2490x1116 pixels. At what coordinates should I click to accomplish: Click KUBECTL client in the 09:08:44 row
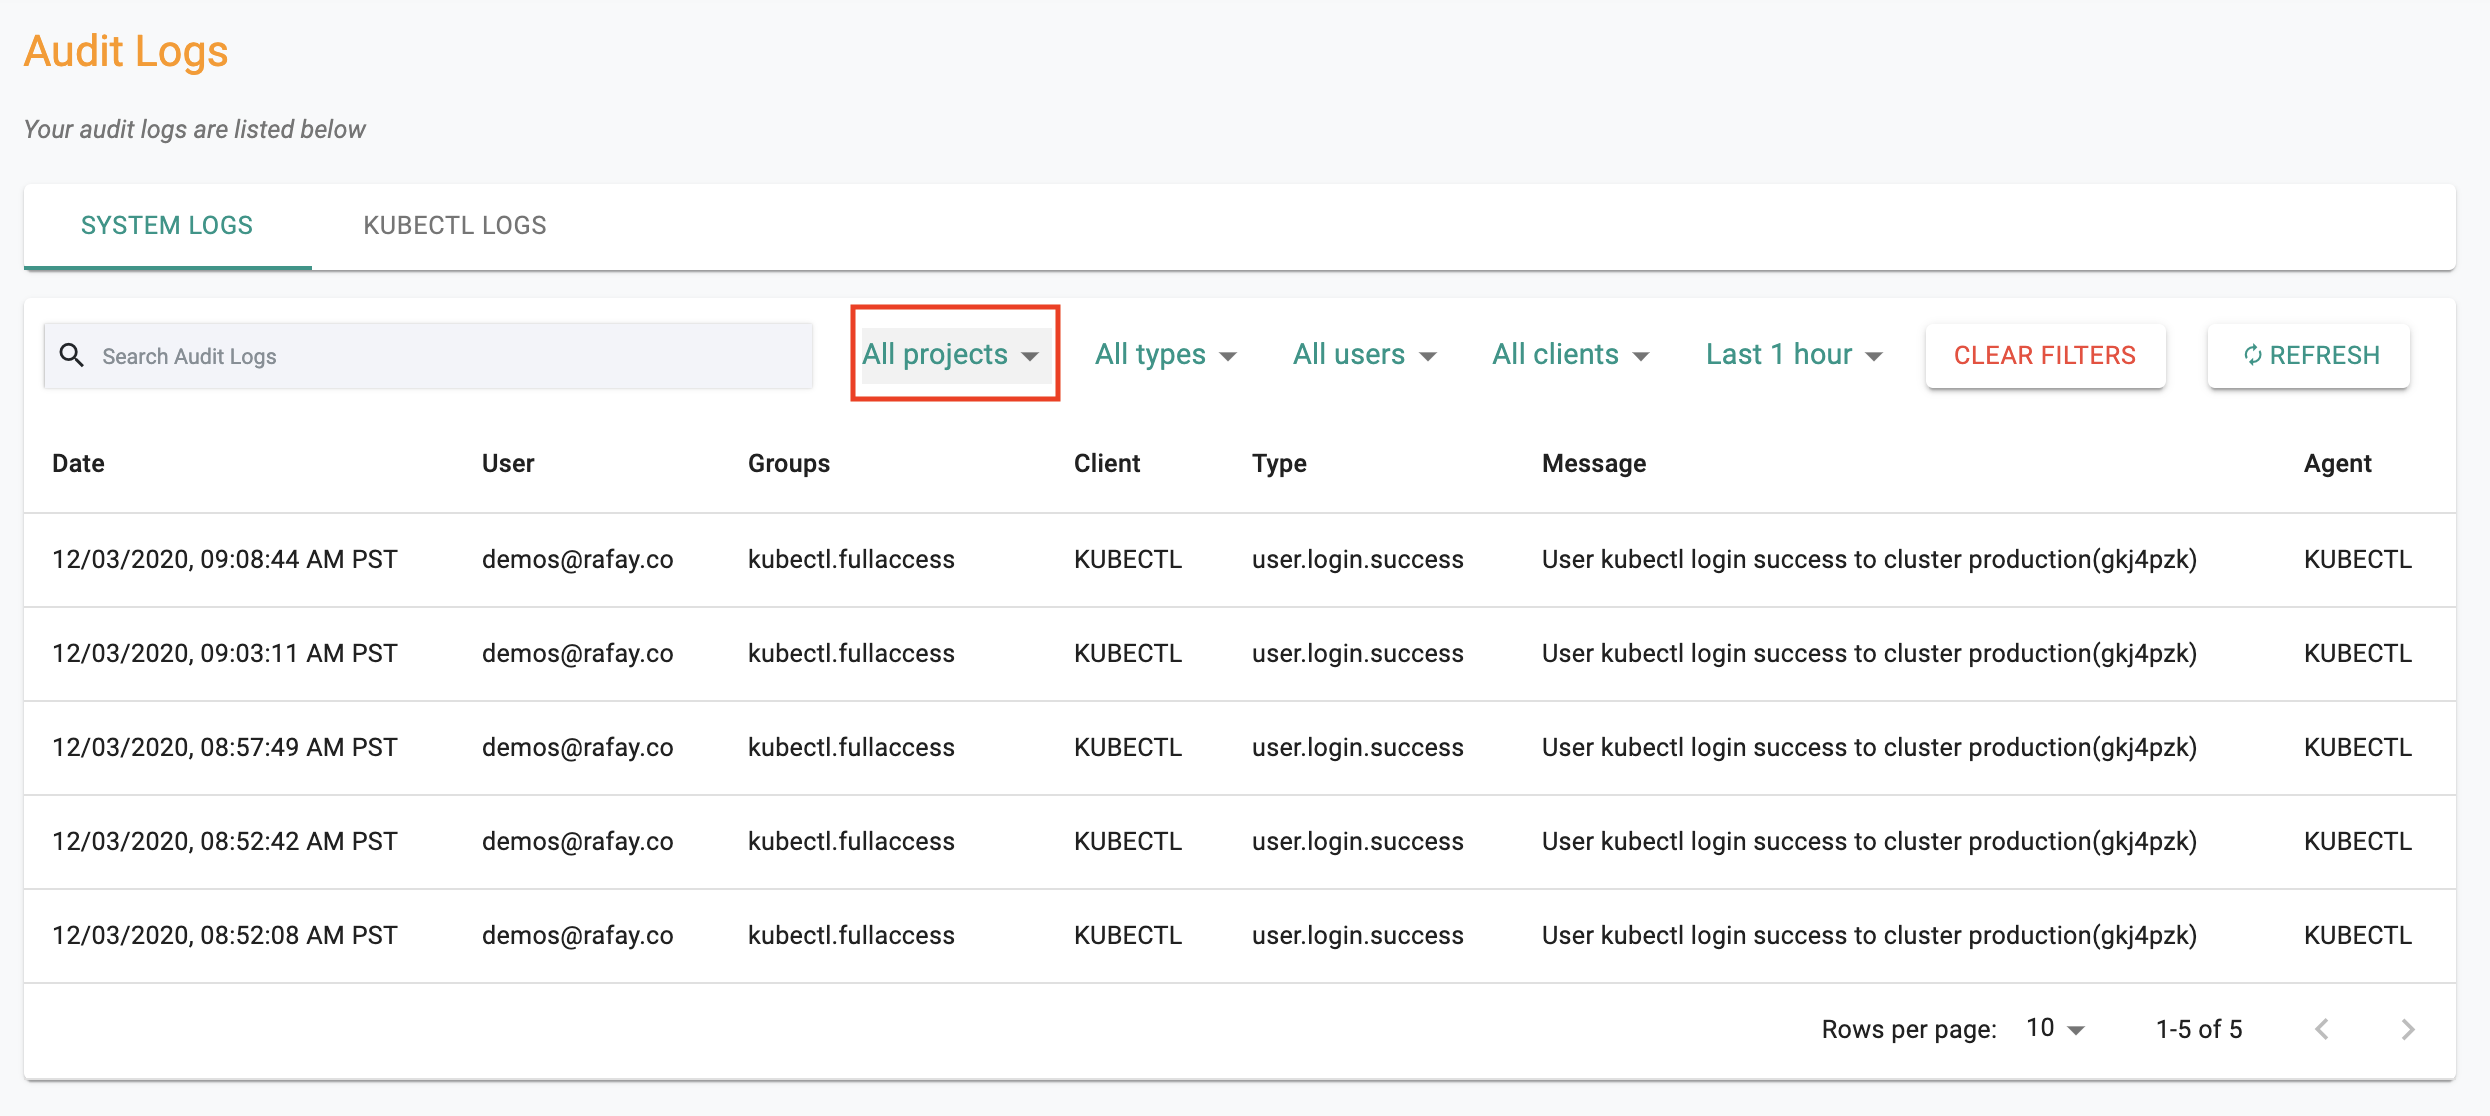pyautogui.click(x=1128, y=559)
